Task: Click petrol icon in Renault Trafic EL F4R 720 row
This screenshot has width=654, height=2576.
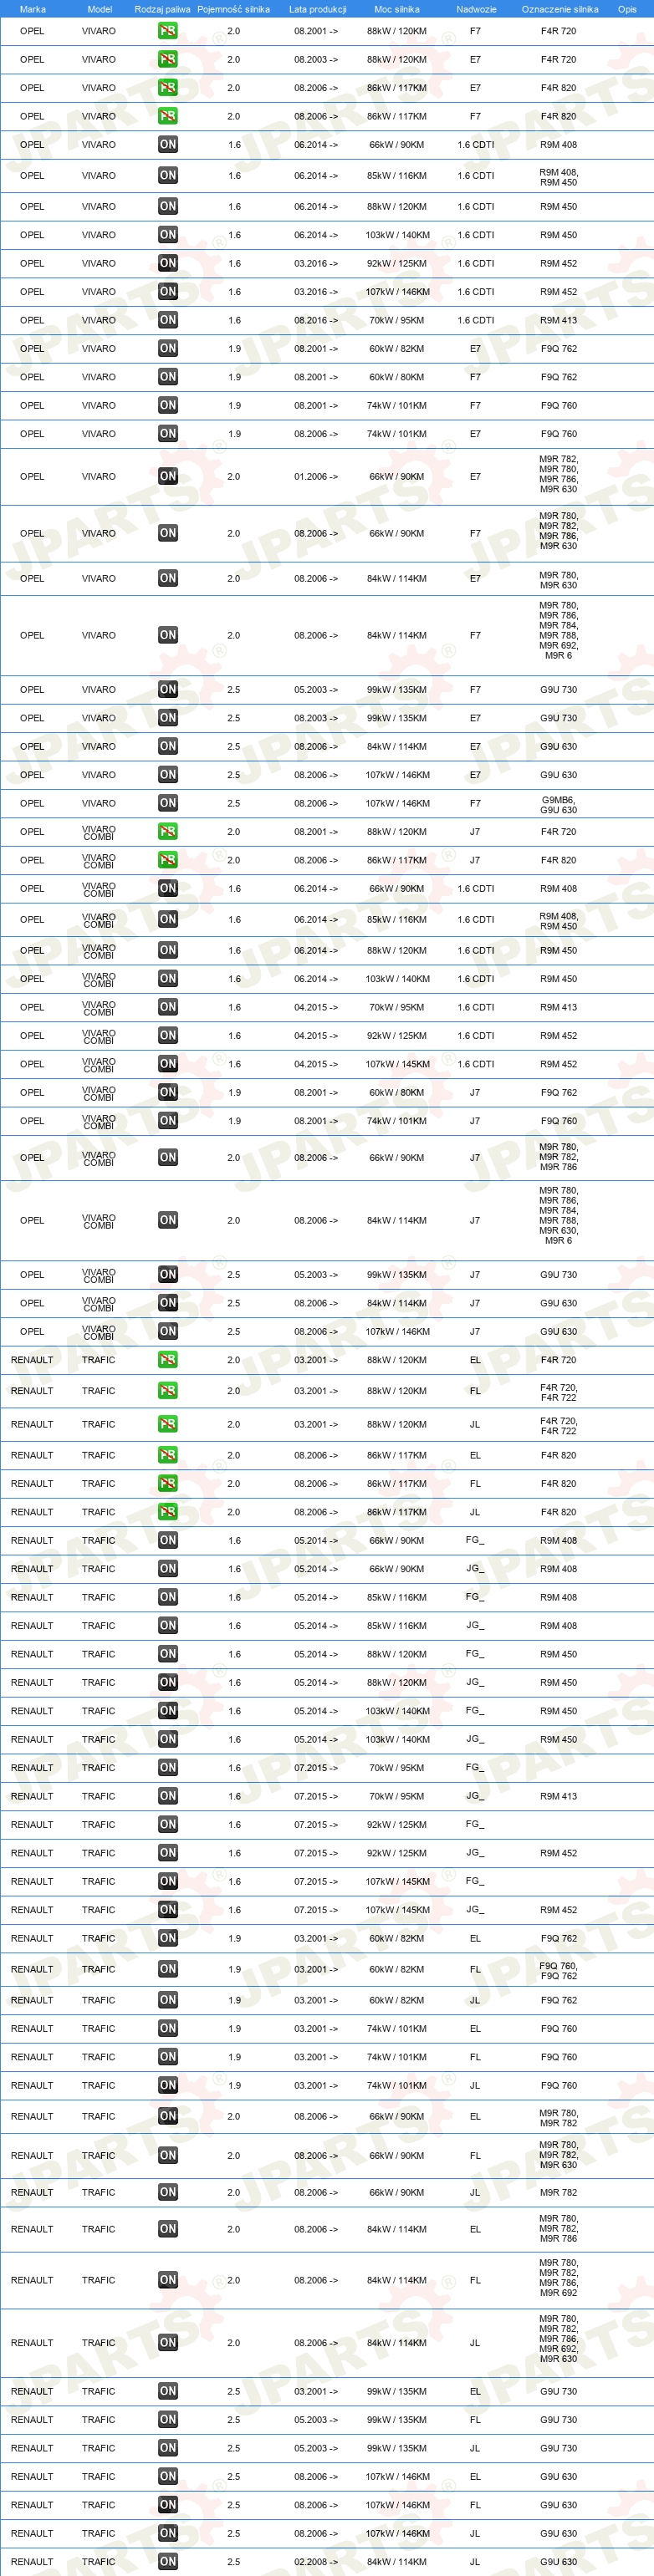Action: pos(168,1360)
